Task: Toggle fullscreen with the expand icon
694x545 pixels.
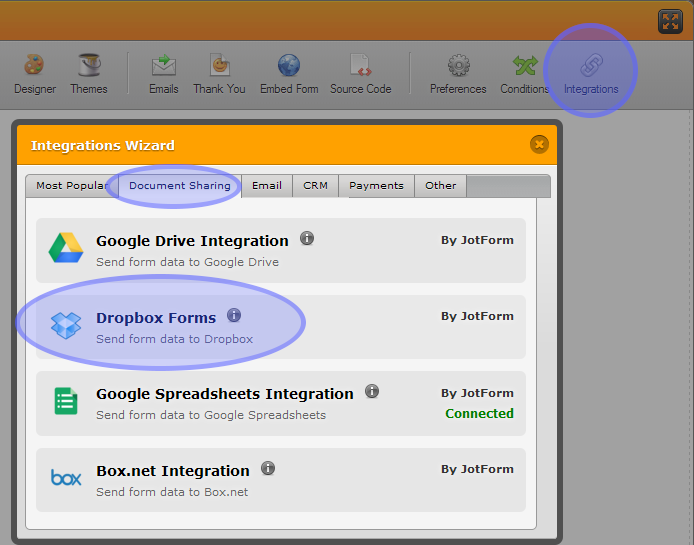Action: coord(670,21)
